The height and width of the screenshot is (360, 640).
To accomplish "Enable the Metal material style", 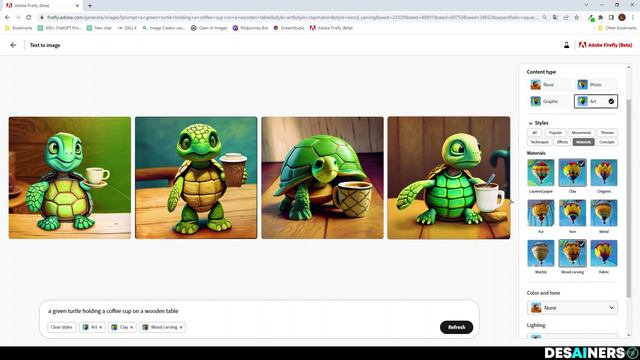I will click(x=604, y=213).
